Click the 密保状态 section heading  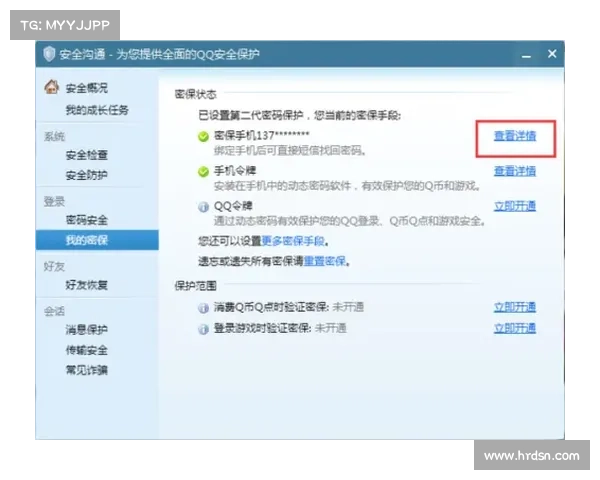coord(196,94)
